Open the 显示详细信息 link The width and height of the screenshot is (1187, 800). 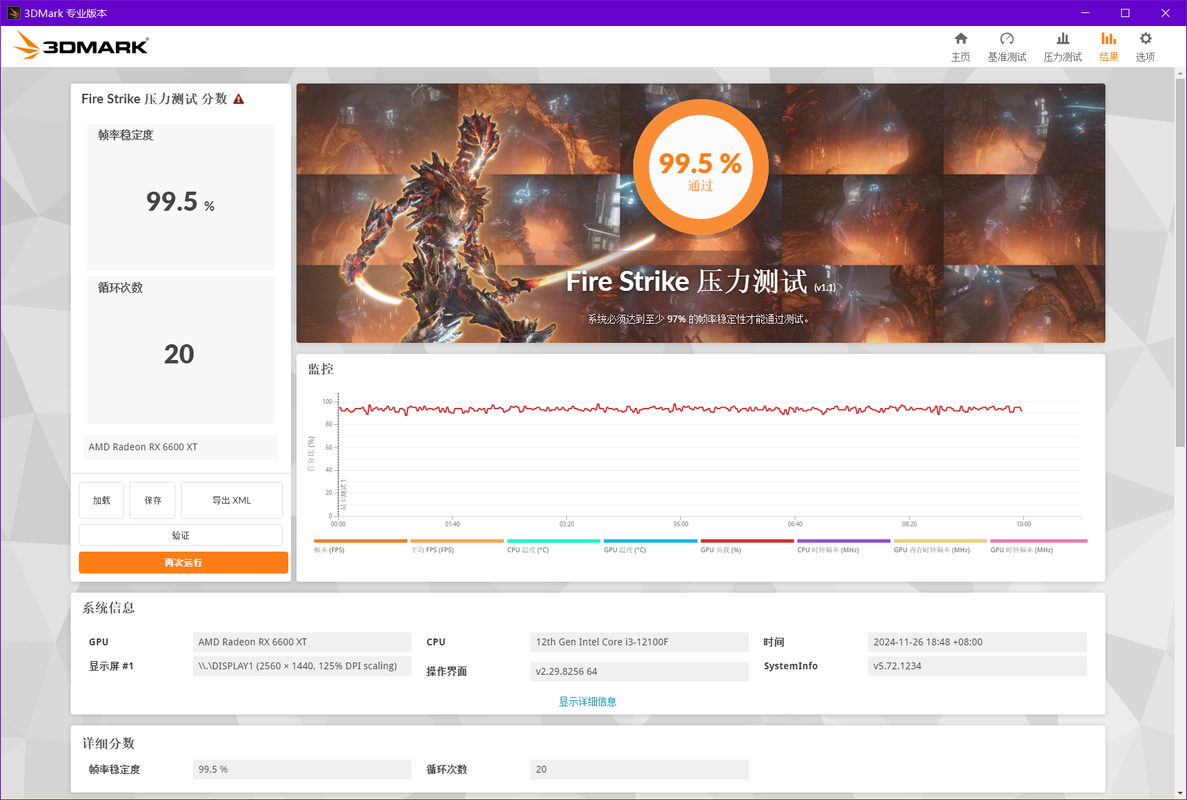click(x=587, y=702)
